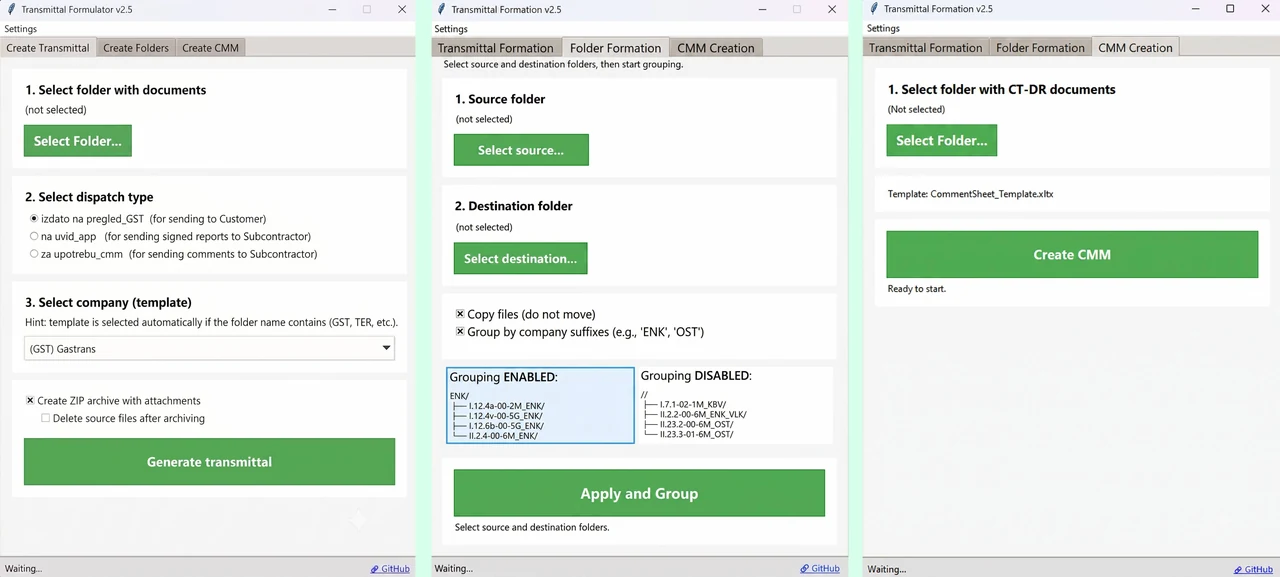Open Settings menu in left window
Viewport: 1280px width, 577px height.
click(x=21, y=29)
